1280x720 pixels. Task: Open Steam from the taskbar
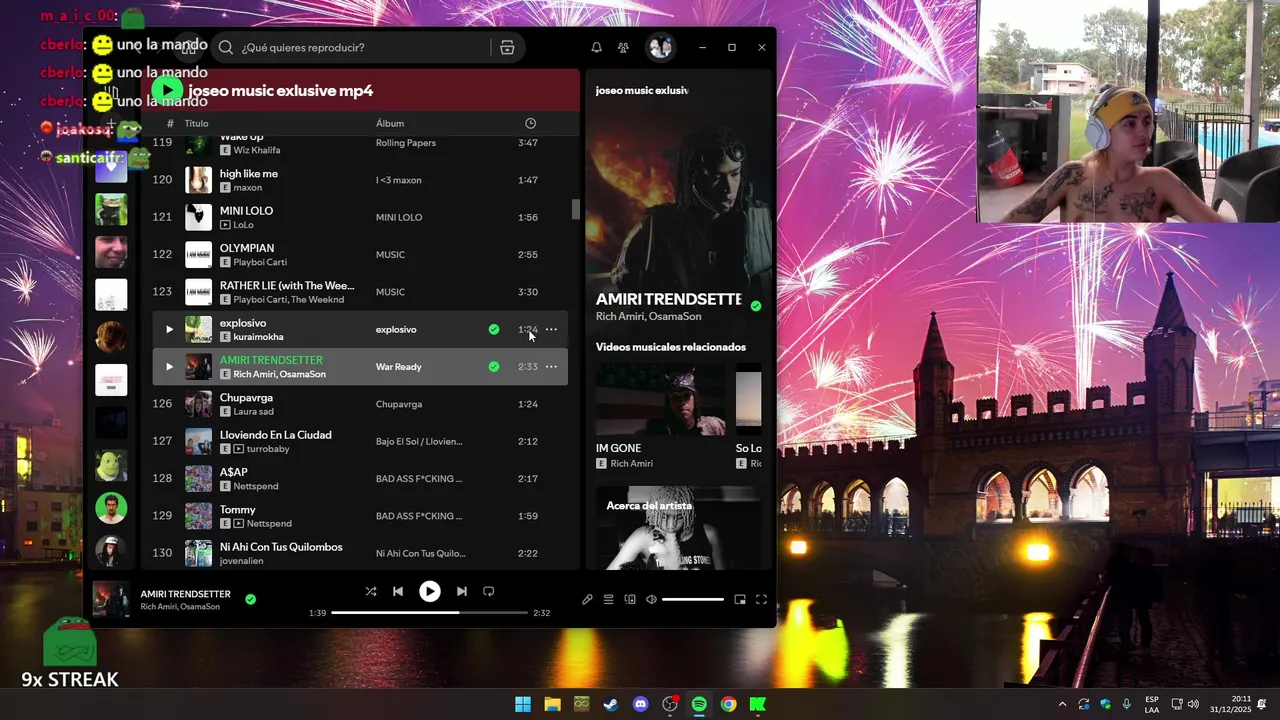point(611,704)
